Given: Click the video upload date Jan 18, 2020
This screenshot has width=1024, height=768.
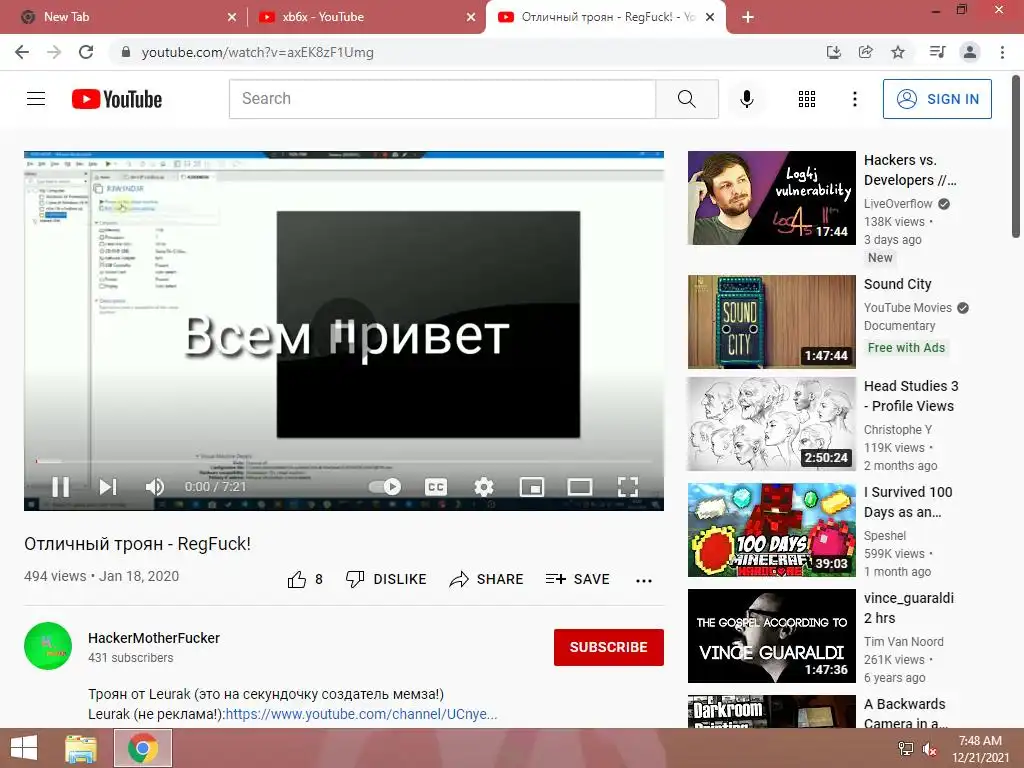Looking at the screenshot, I should pyautogui.click(x=138, y=577).
